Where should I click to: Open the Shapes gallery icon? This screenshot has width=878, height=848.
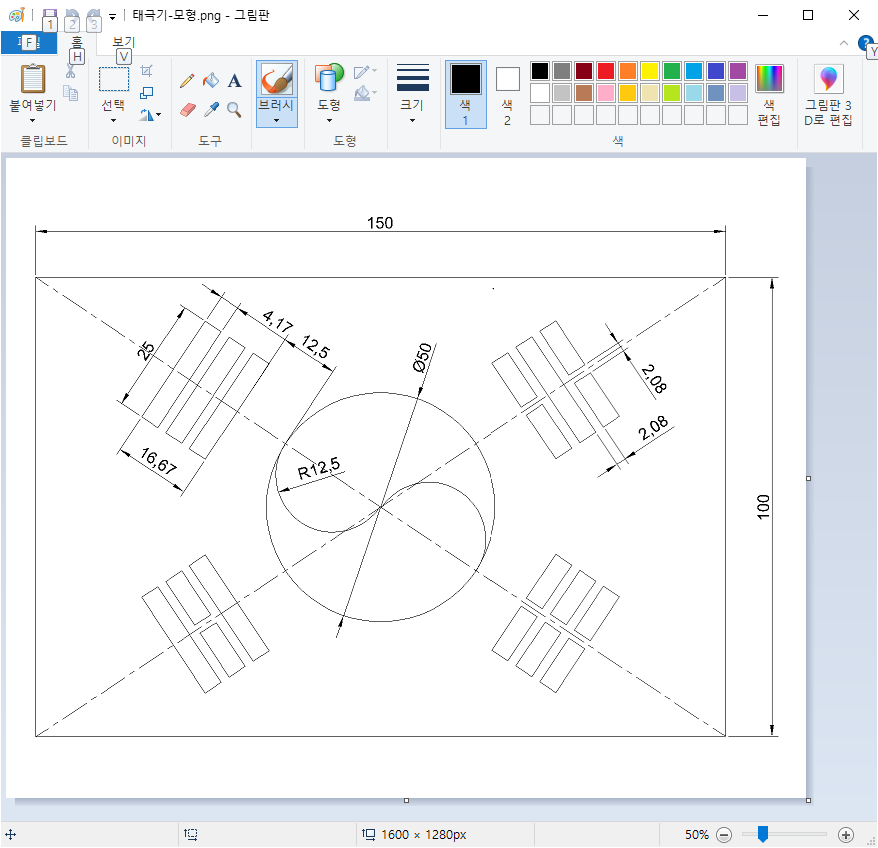coord(329,78)
